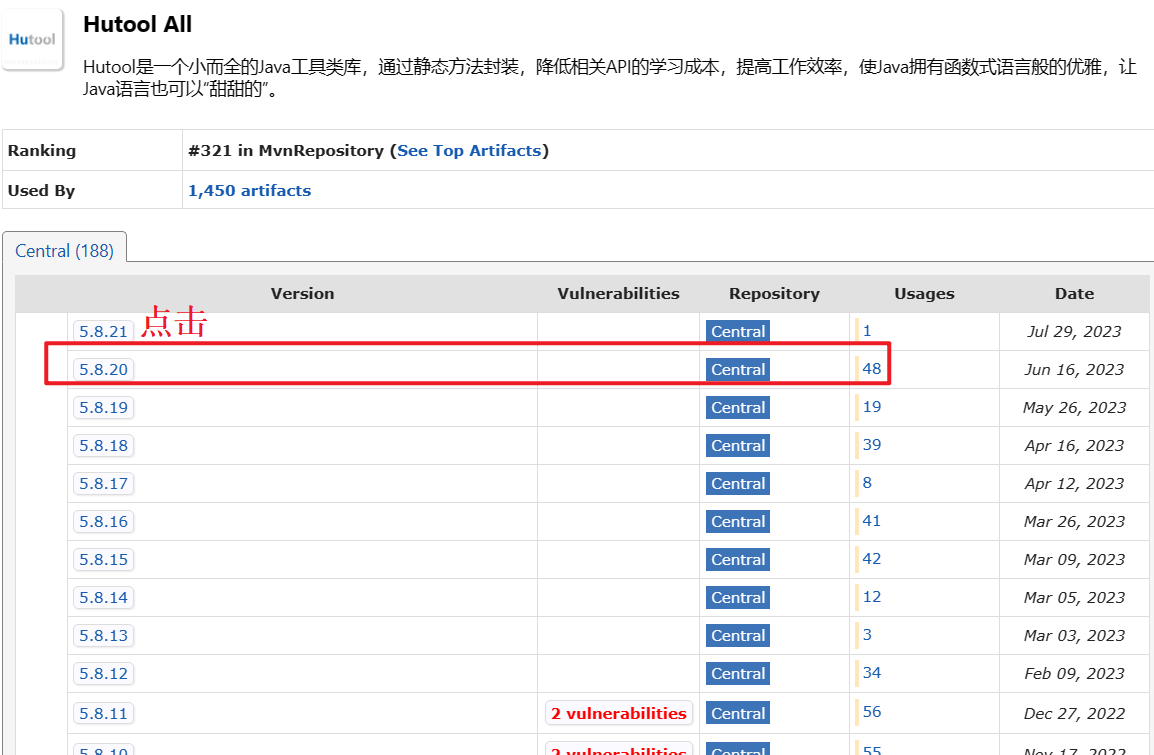This screenshot has height=755, width=1154.
Task: Open usages count 56 for 5.8.11
Action: tap(871, 712)
